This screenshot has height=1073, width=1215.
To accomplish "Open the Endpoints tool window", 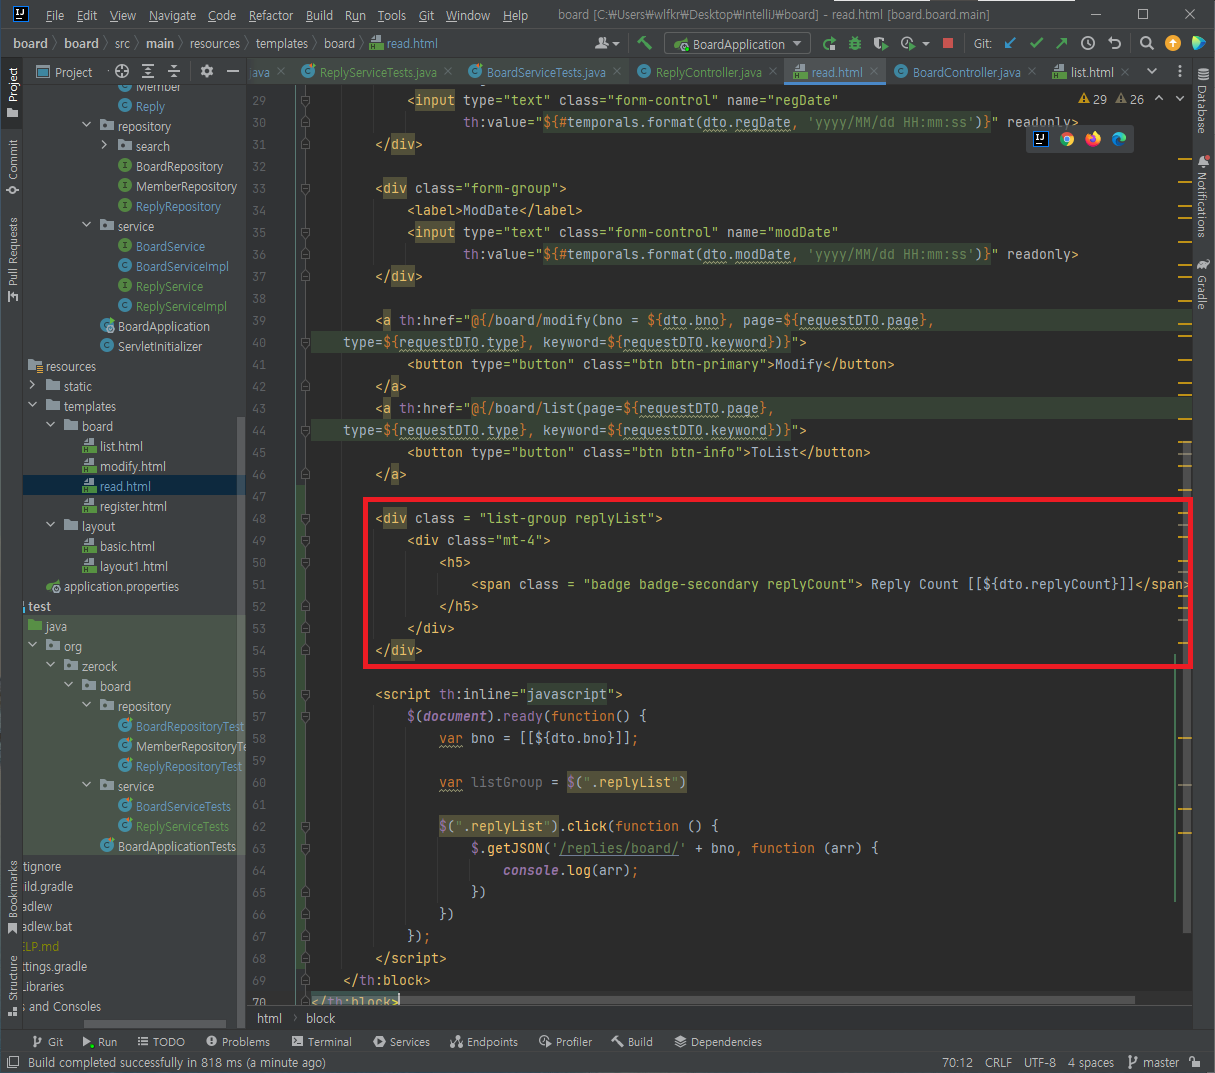I will point(484,1041).
